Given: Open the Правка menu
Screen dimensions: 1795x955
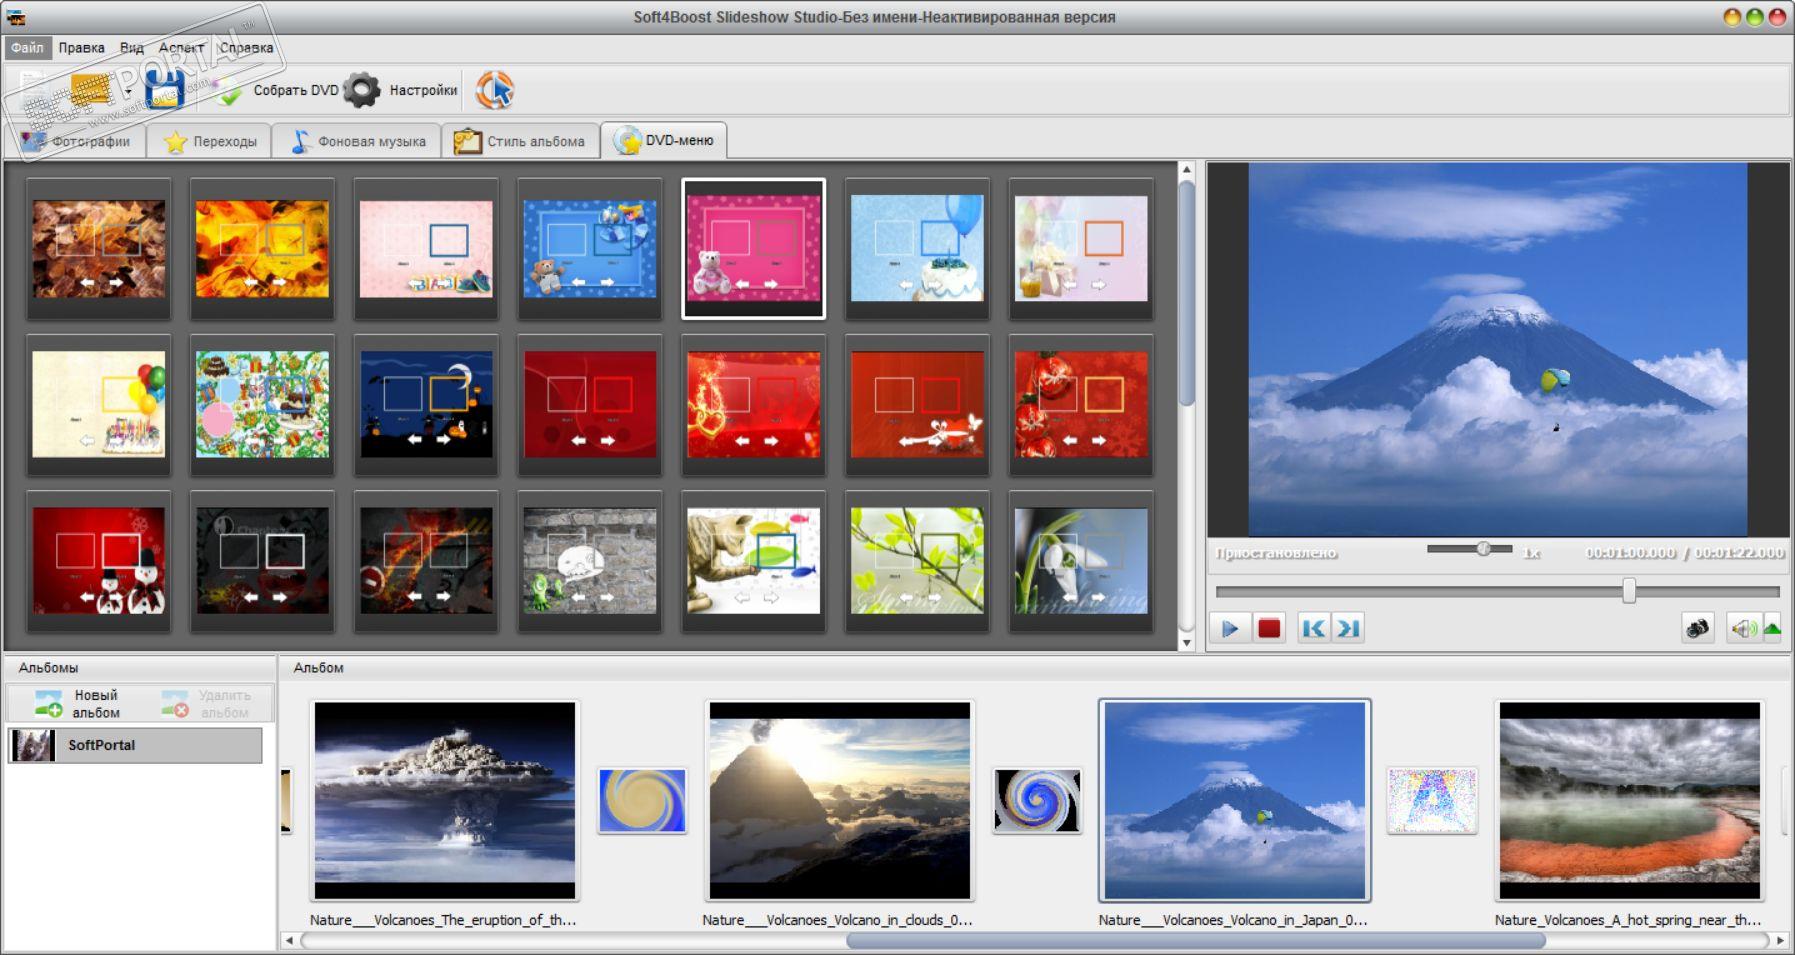Looking at the screenshot, I should 81,47.
